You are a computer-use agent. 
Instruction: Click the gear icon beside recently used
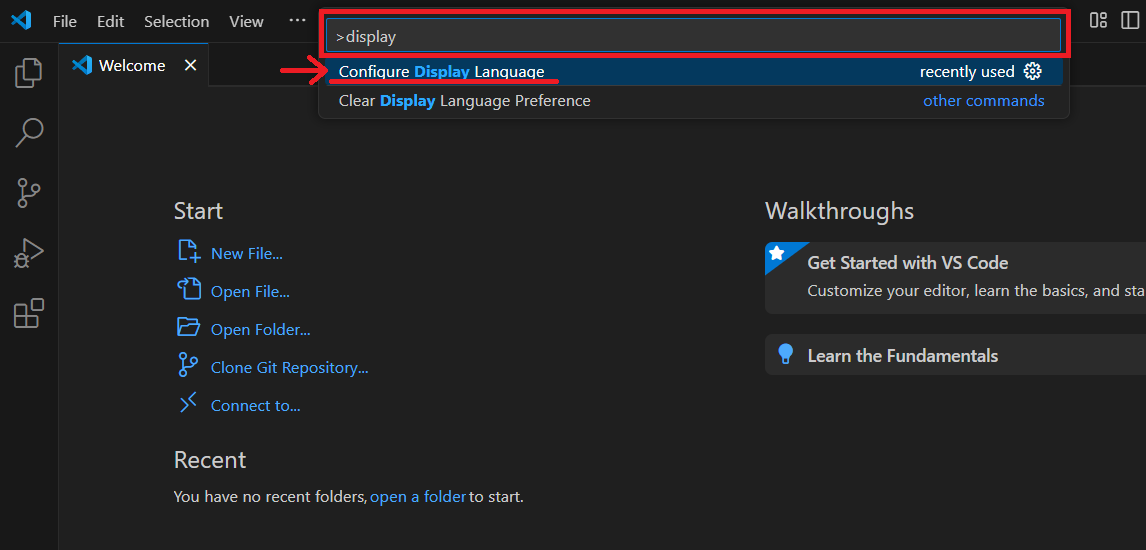tap(1032, 72)
